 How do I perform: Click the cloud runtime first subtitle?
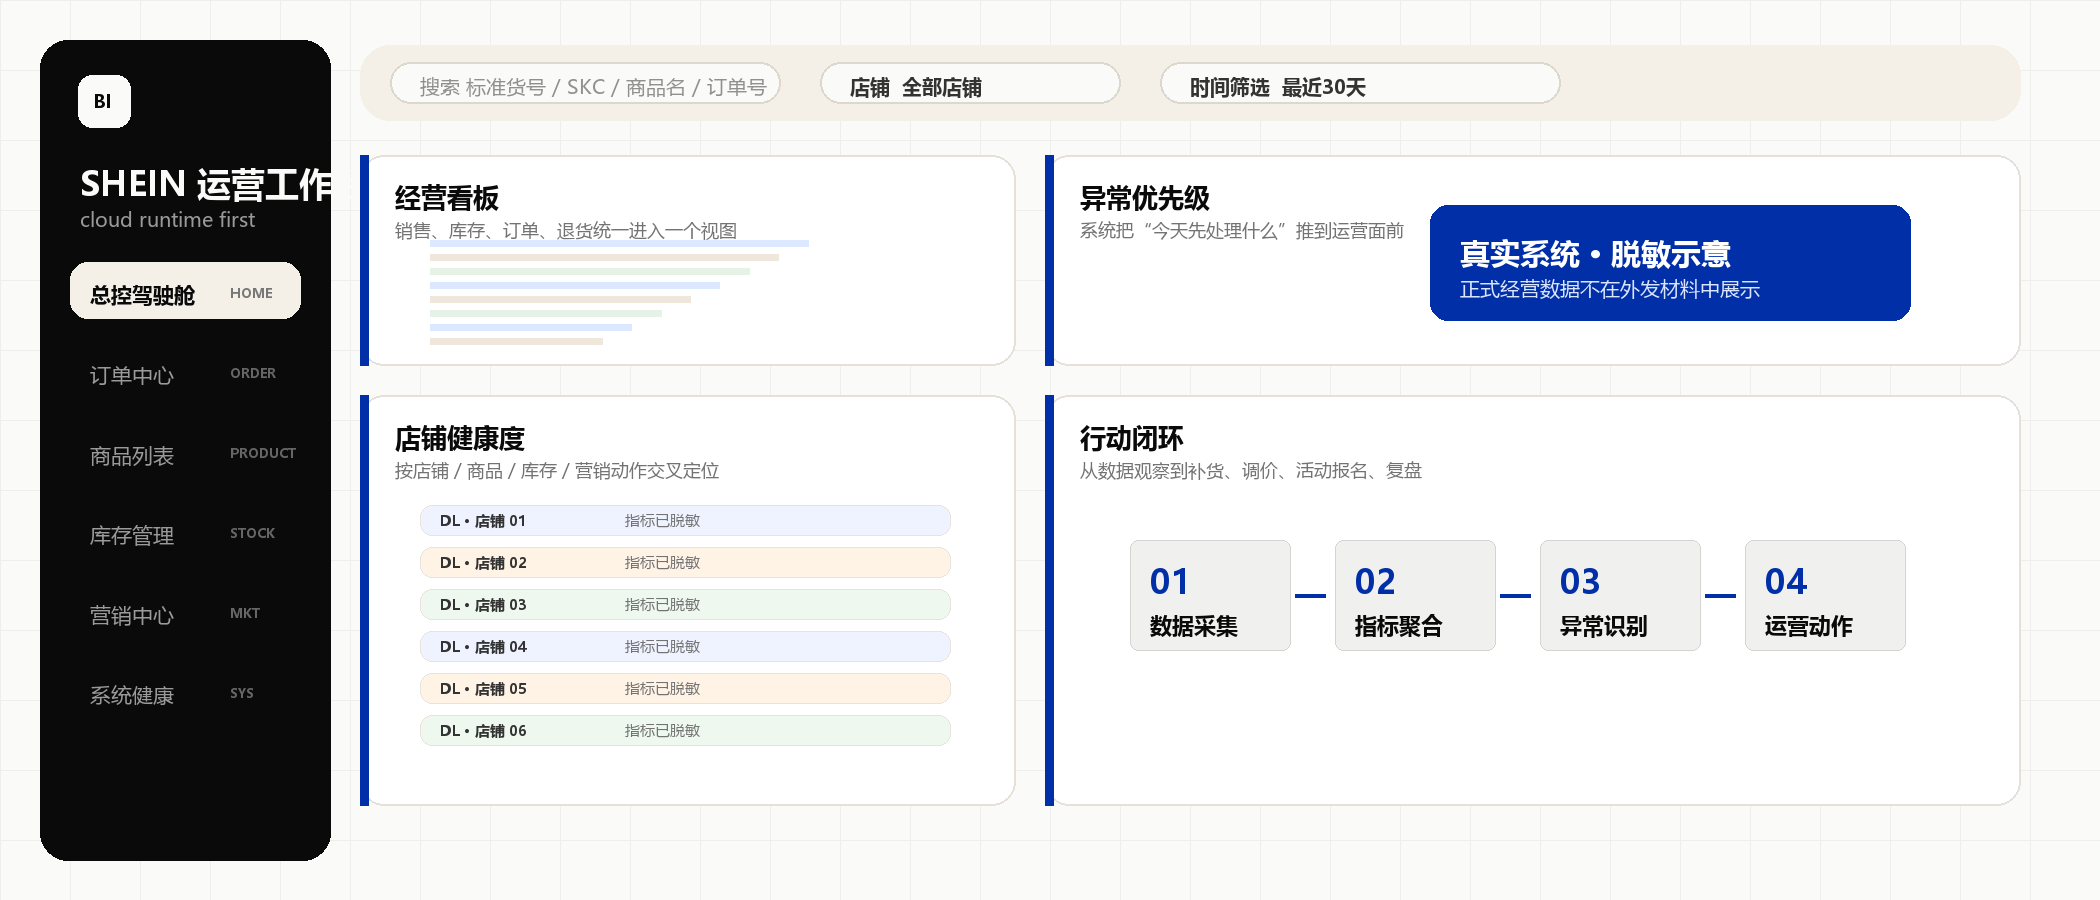click(x=167, y=220)
